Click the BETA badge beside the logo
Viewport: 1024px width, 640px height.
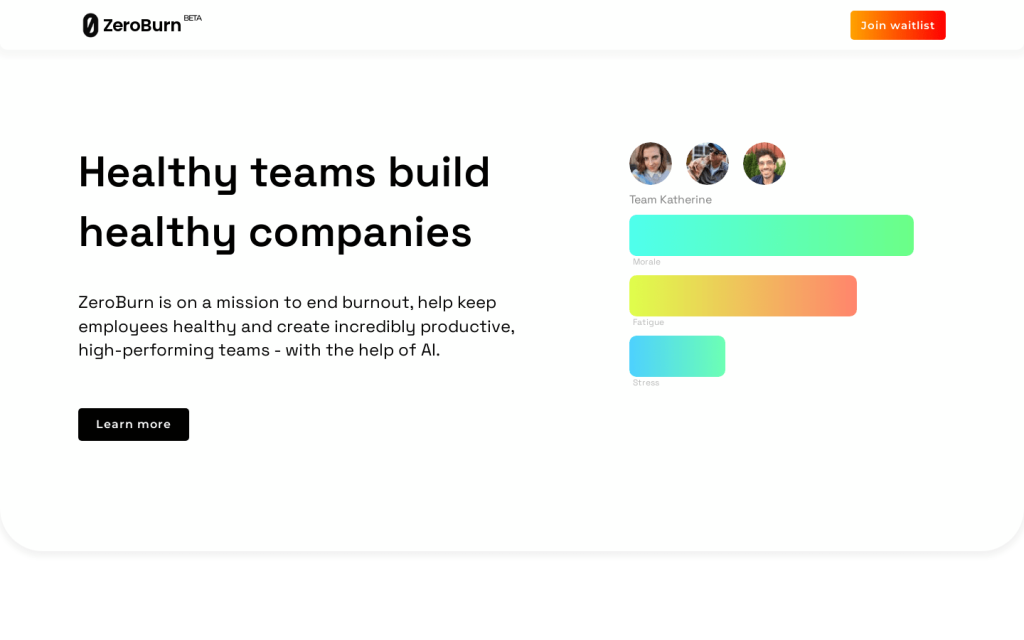click(193, 18)
